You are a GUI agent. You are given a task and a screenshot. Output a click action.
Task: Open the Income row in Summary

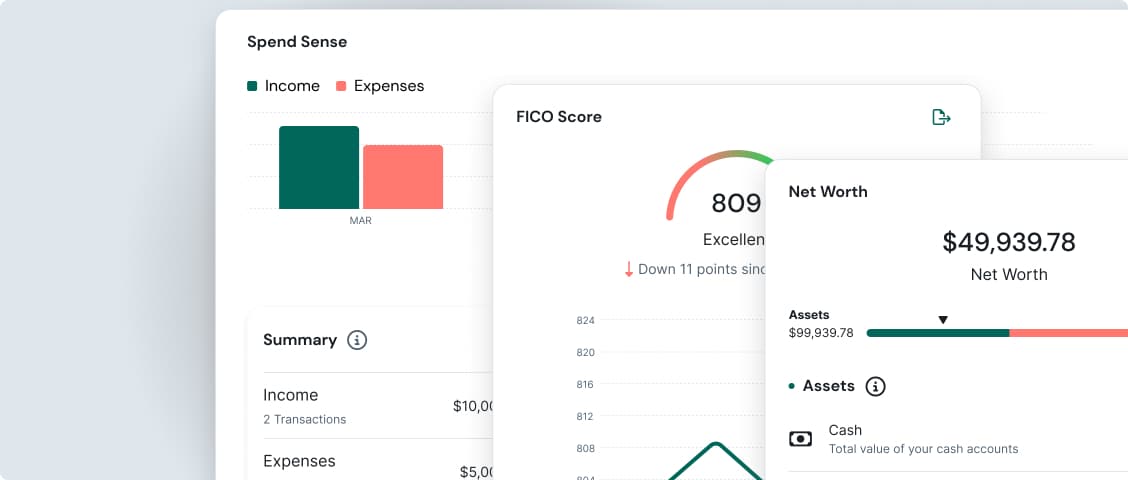tap(378, 406)
